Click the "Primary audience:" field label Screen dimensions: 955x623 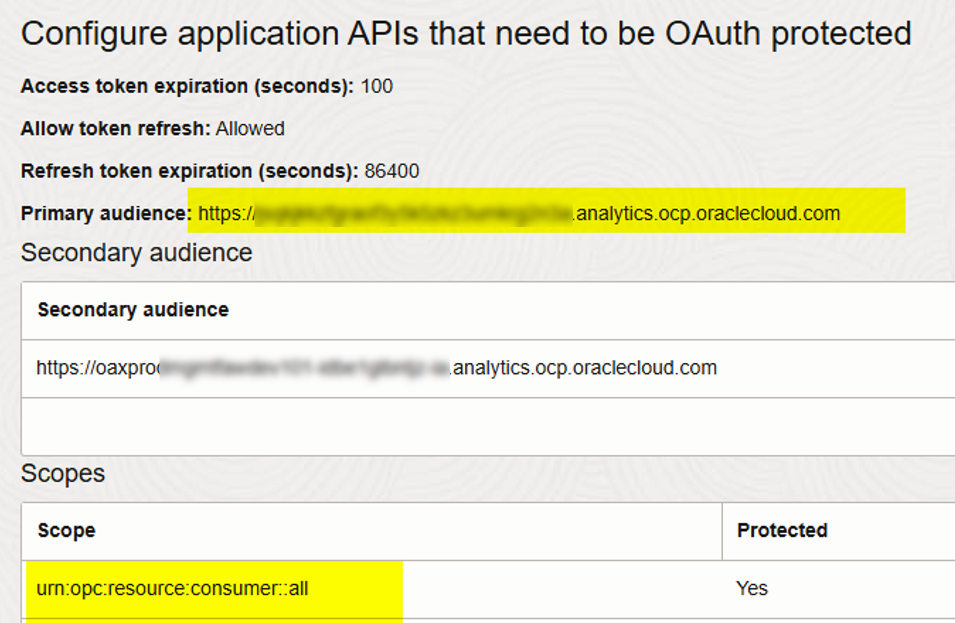tap(105, 213)
